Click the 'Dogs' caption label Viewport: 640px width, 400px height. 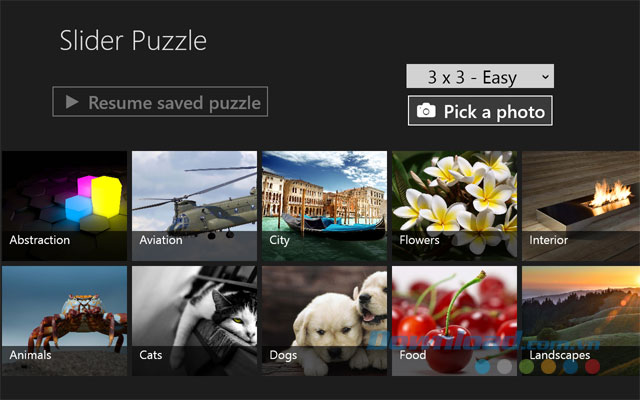(x=283, y=355)
